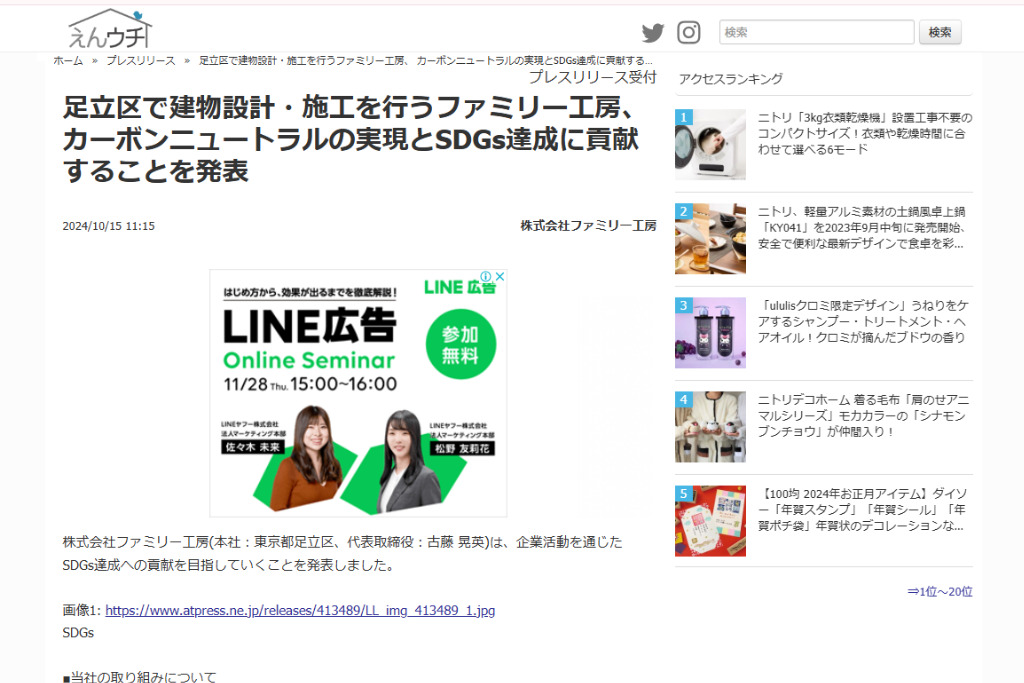The image size is (1024, 683).
Task: Open the truncated article title breadcrumb
Action: 426,61
